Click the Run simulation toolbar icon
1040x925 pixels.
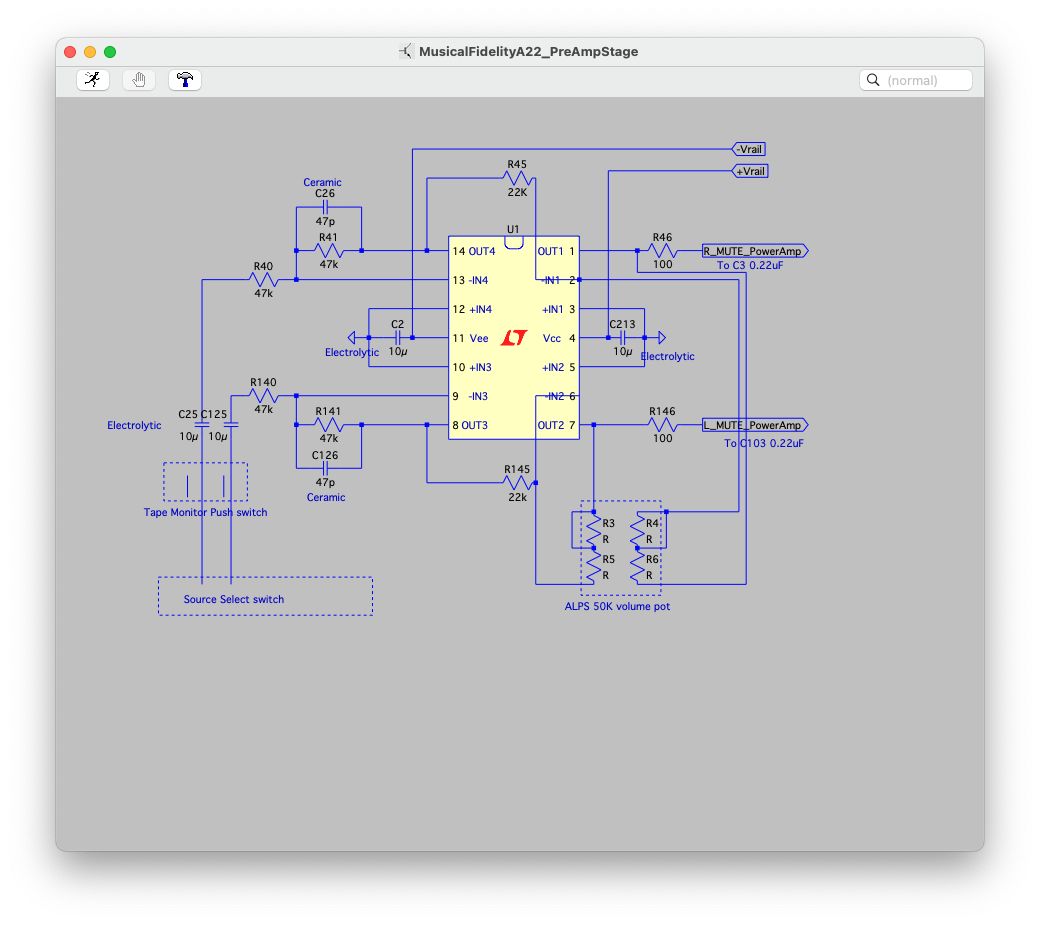[x=93, y=80]
